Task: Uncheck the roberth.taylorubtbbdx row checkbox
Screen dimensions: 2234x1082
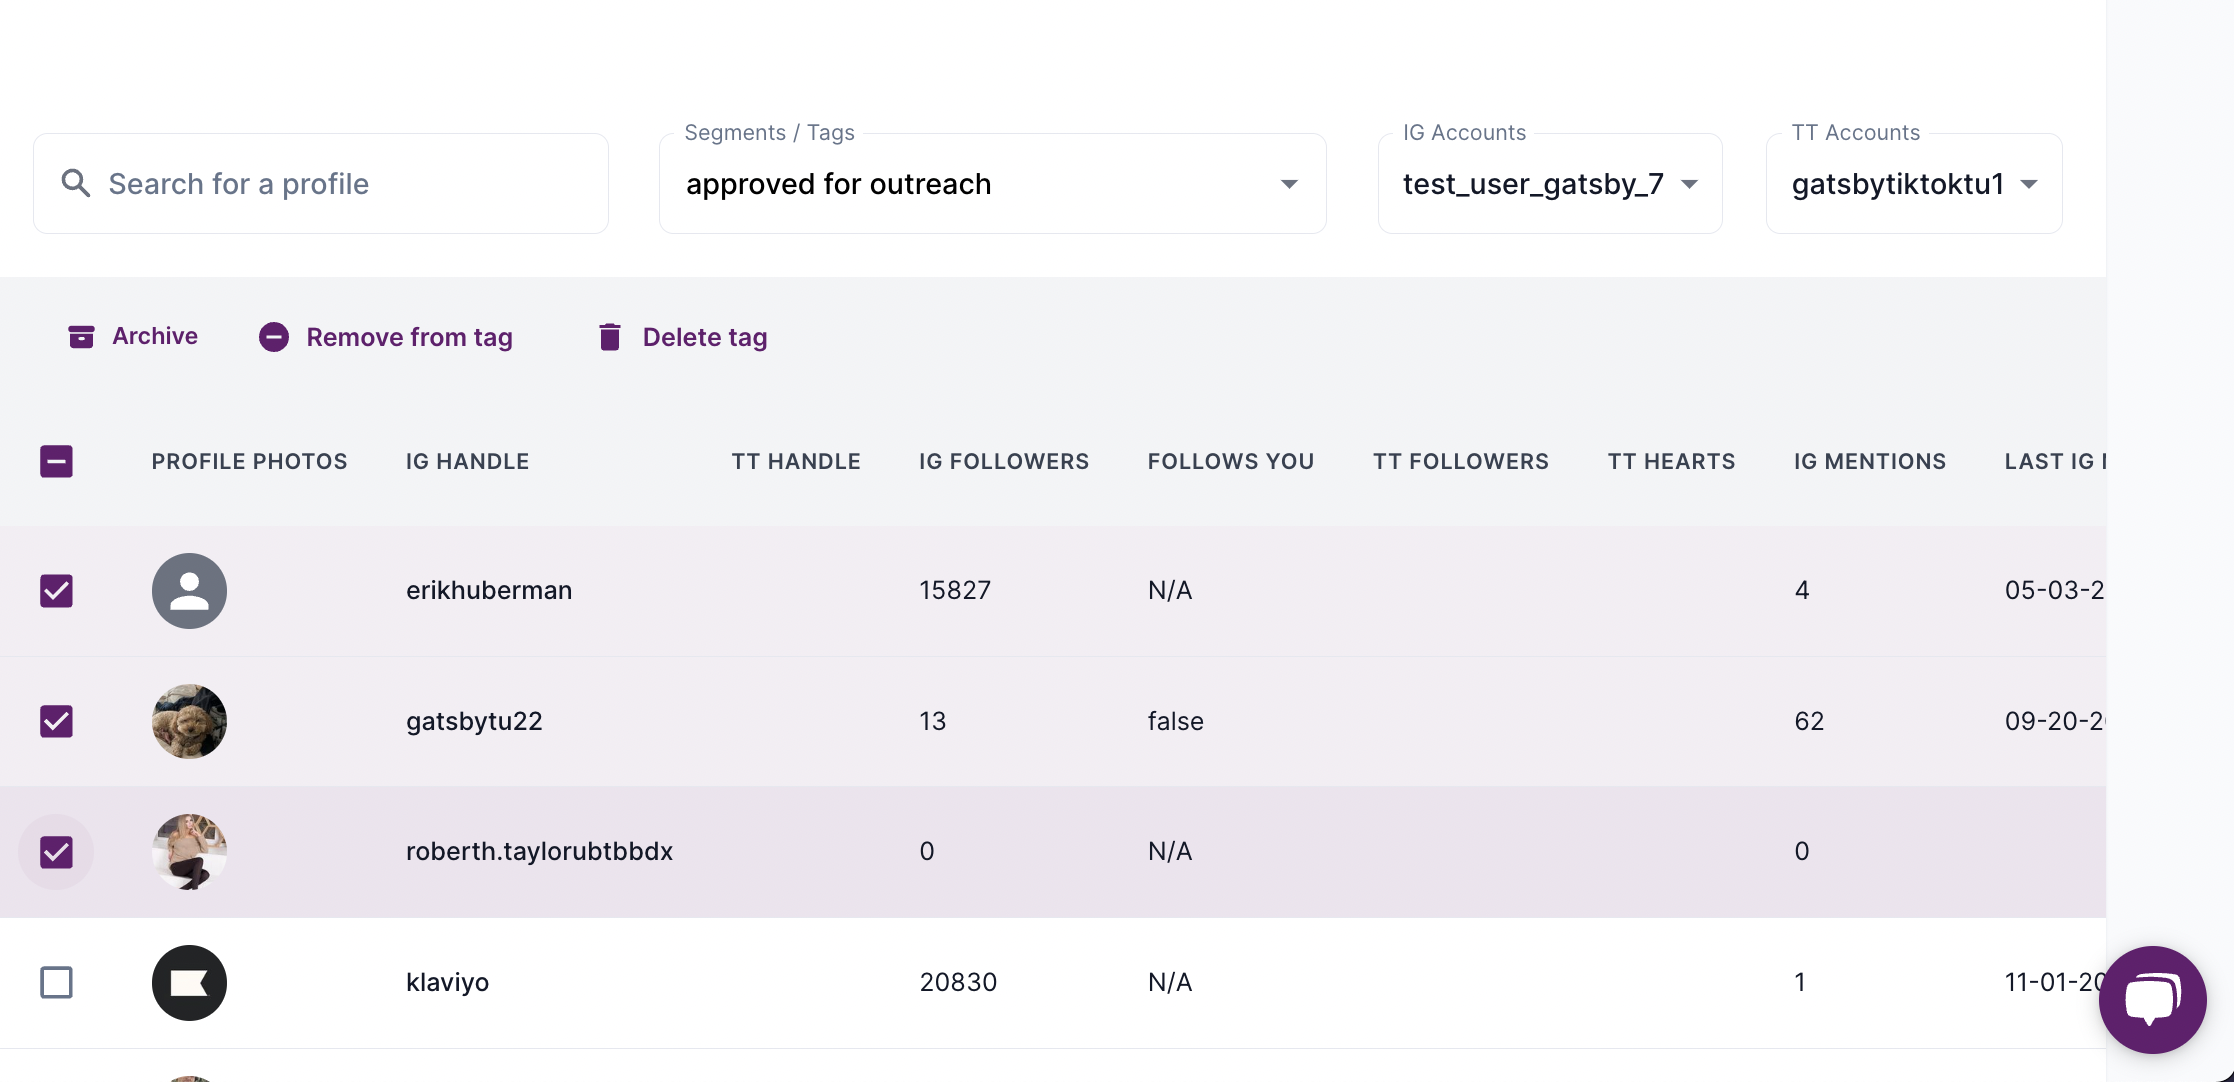Action: 56,852
